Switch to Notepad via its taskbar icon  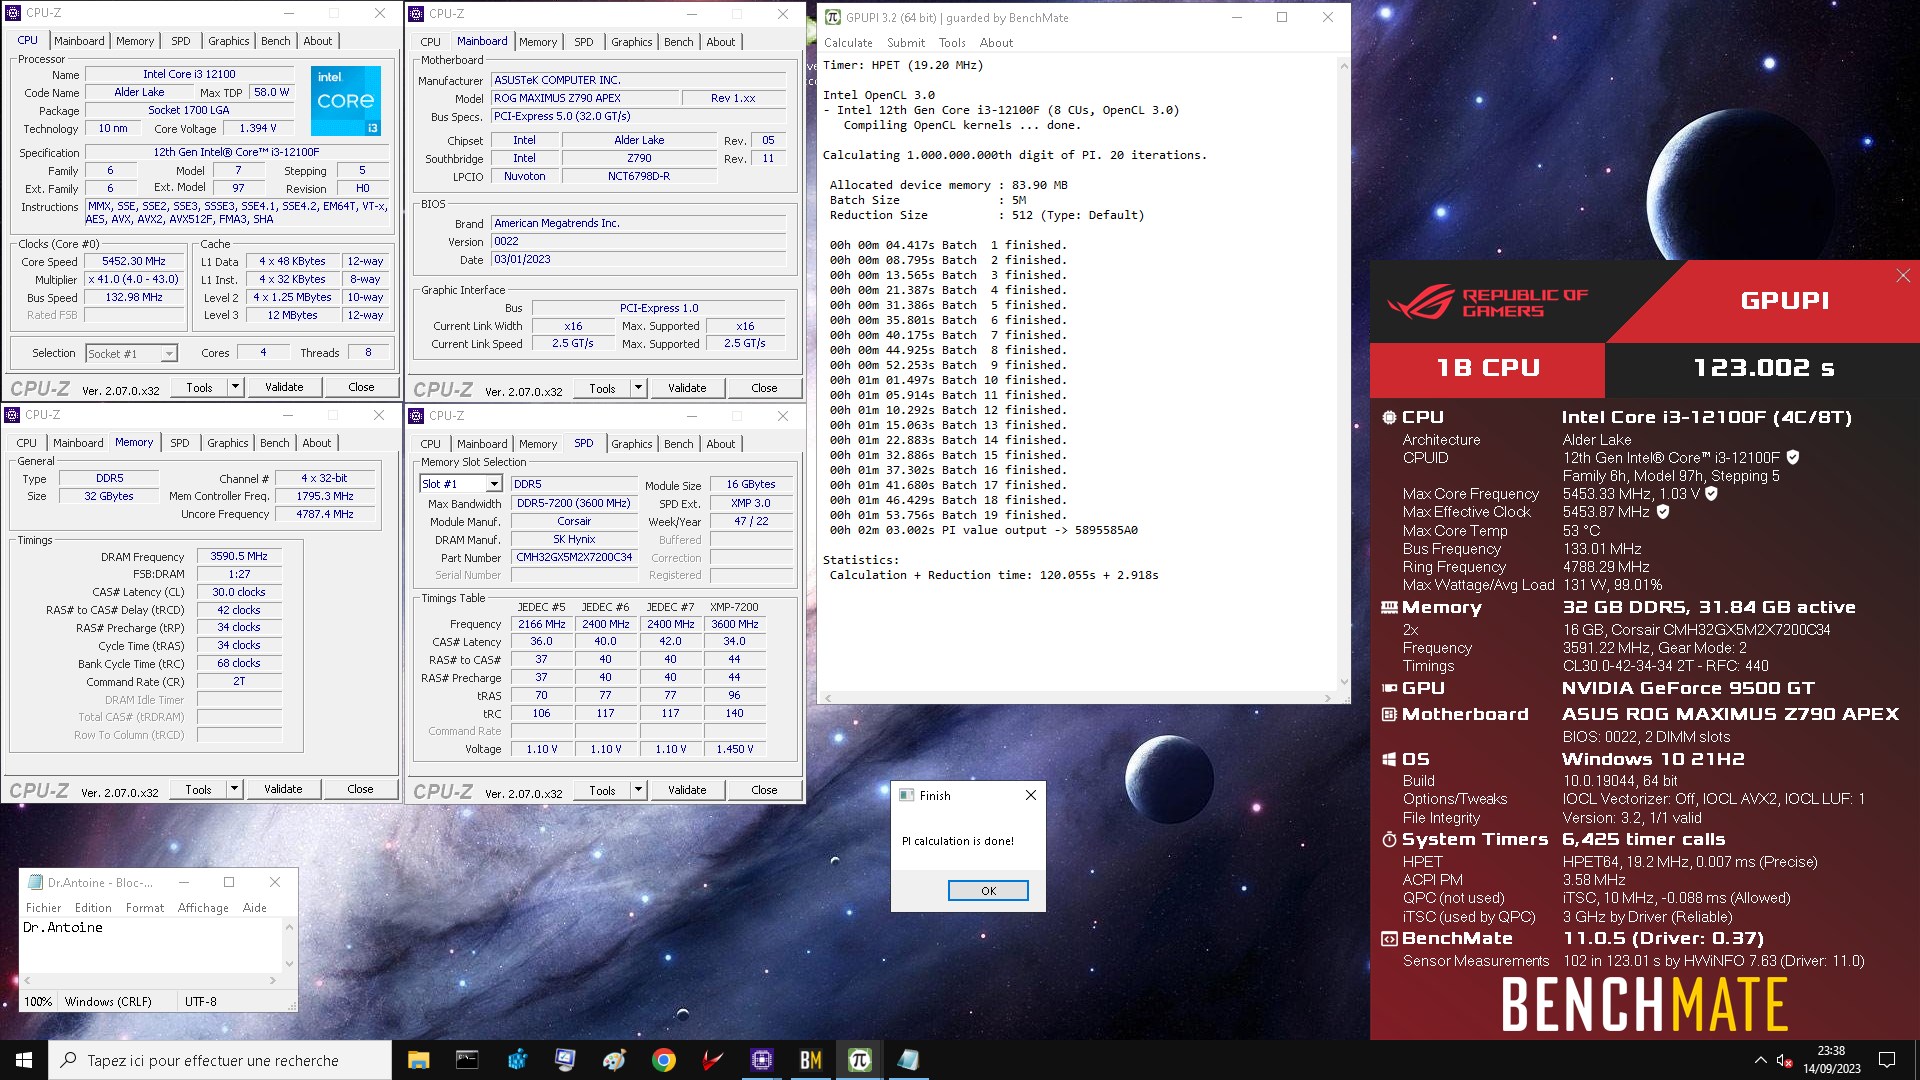908,1060
